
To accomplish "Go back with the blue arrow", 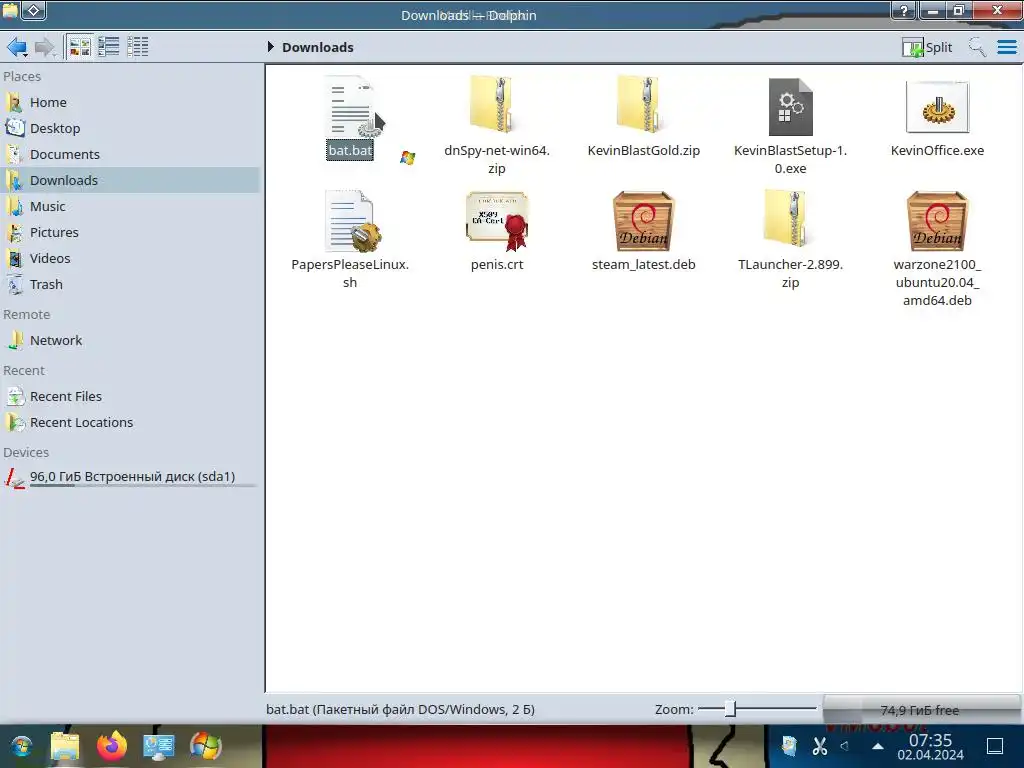I will pyautogui.click(x=16, y=47).
